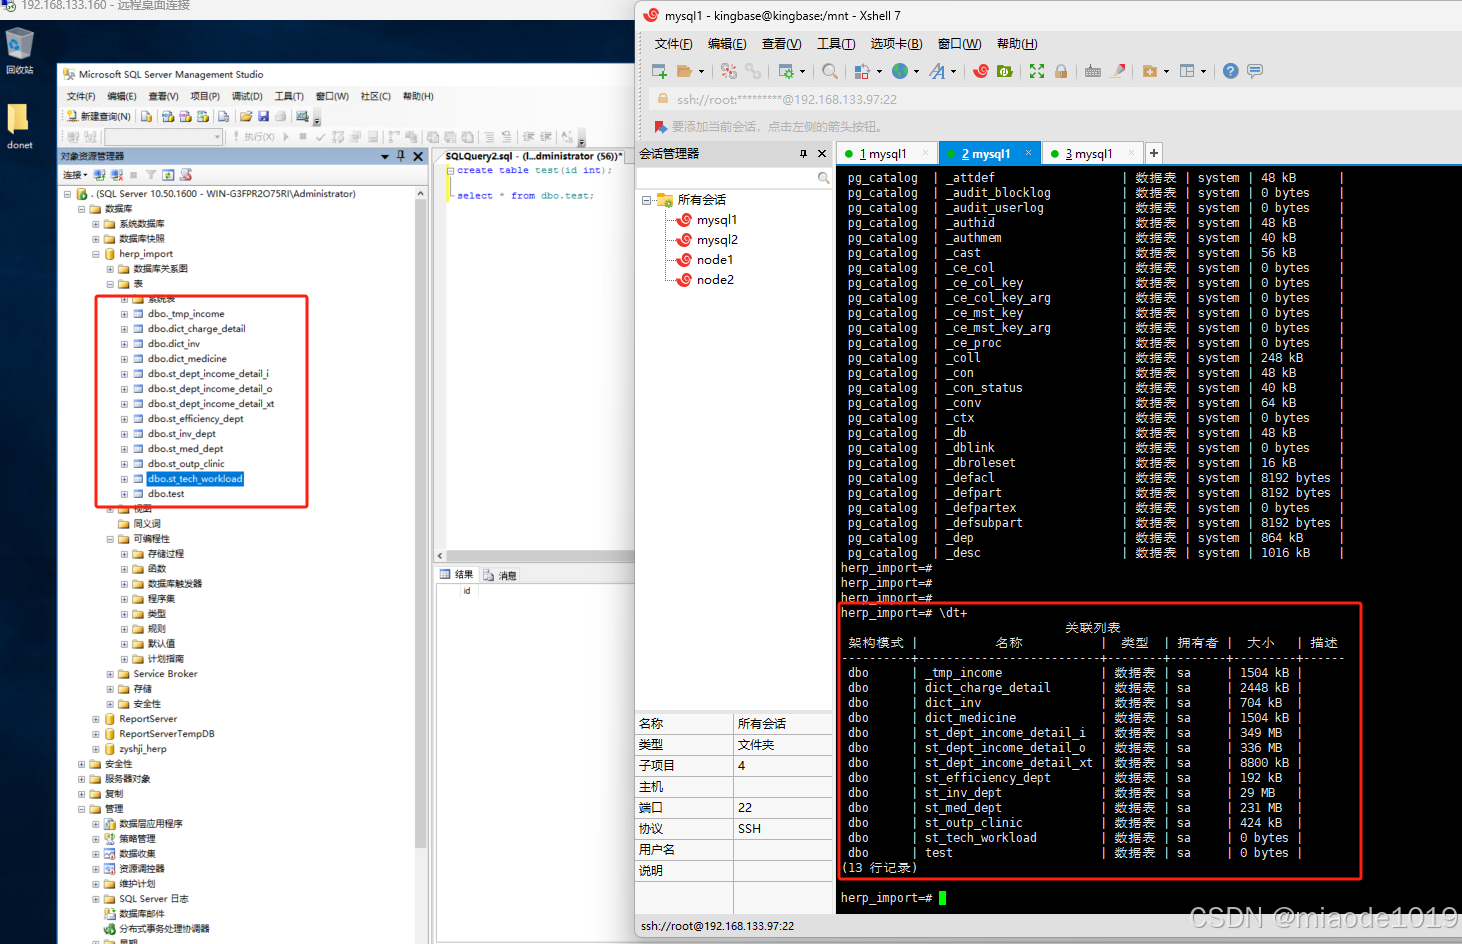This screenshot has height=944, width=1462.
Task: Open the 社区(C) menu in SSMS
Action: [375, 97]
